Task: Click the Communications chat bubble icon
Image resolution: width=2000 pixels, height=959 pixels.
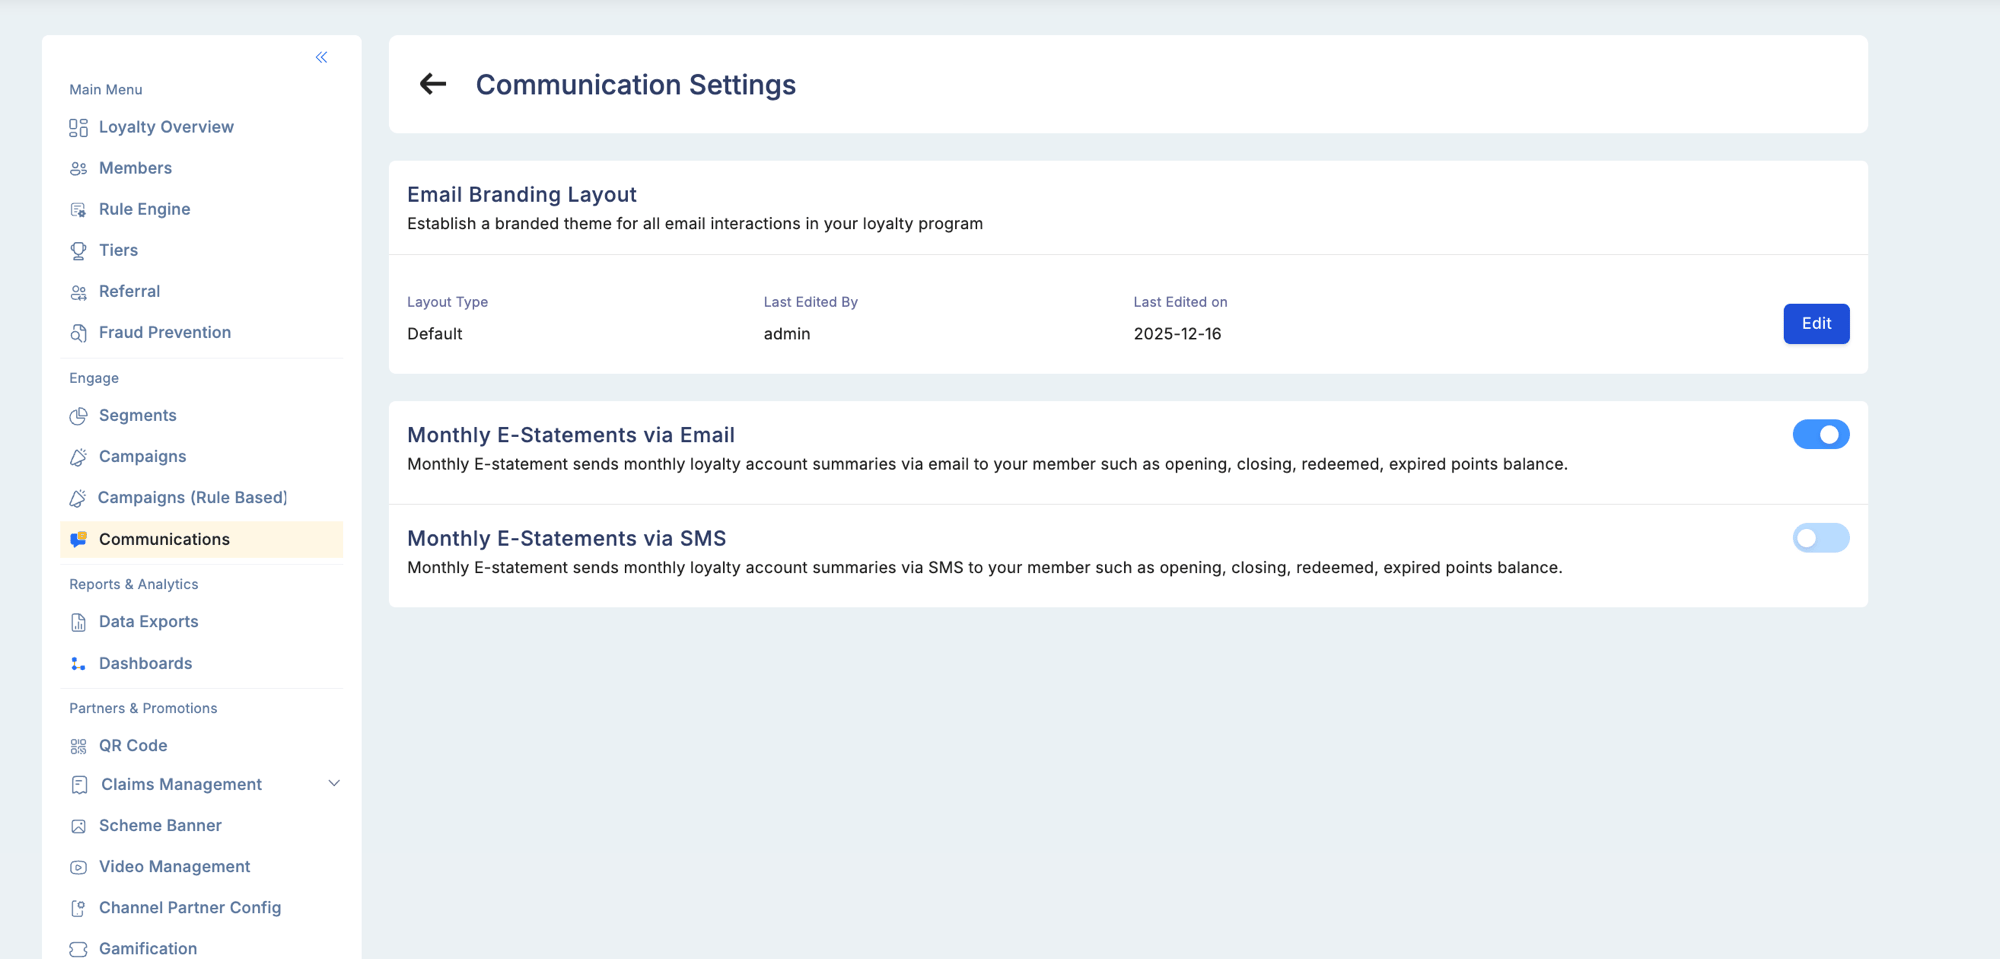Action: 78,540
